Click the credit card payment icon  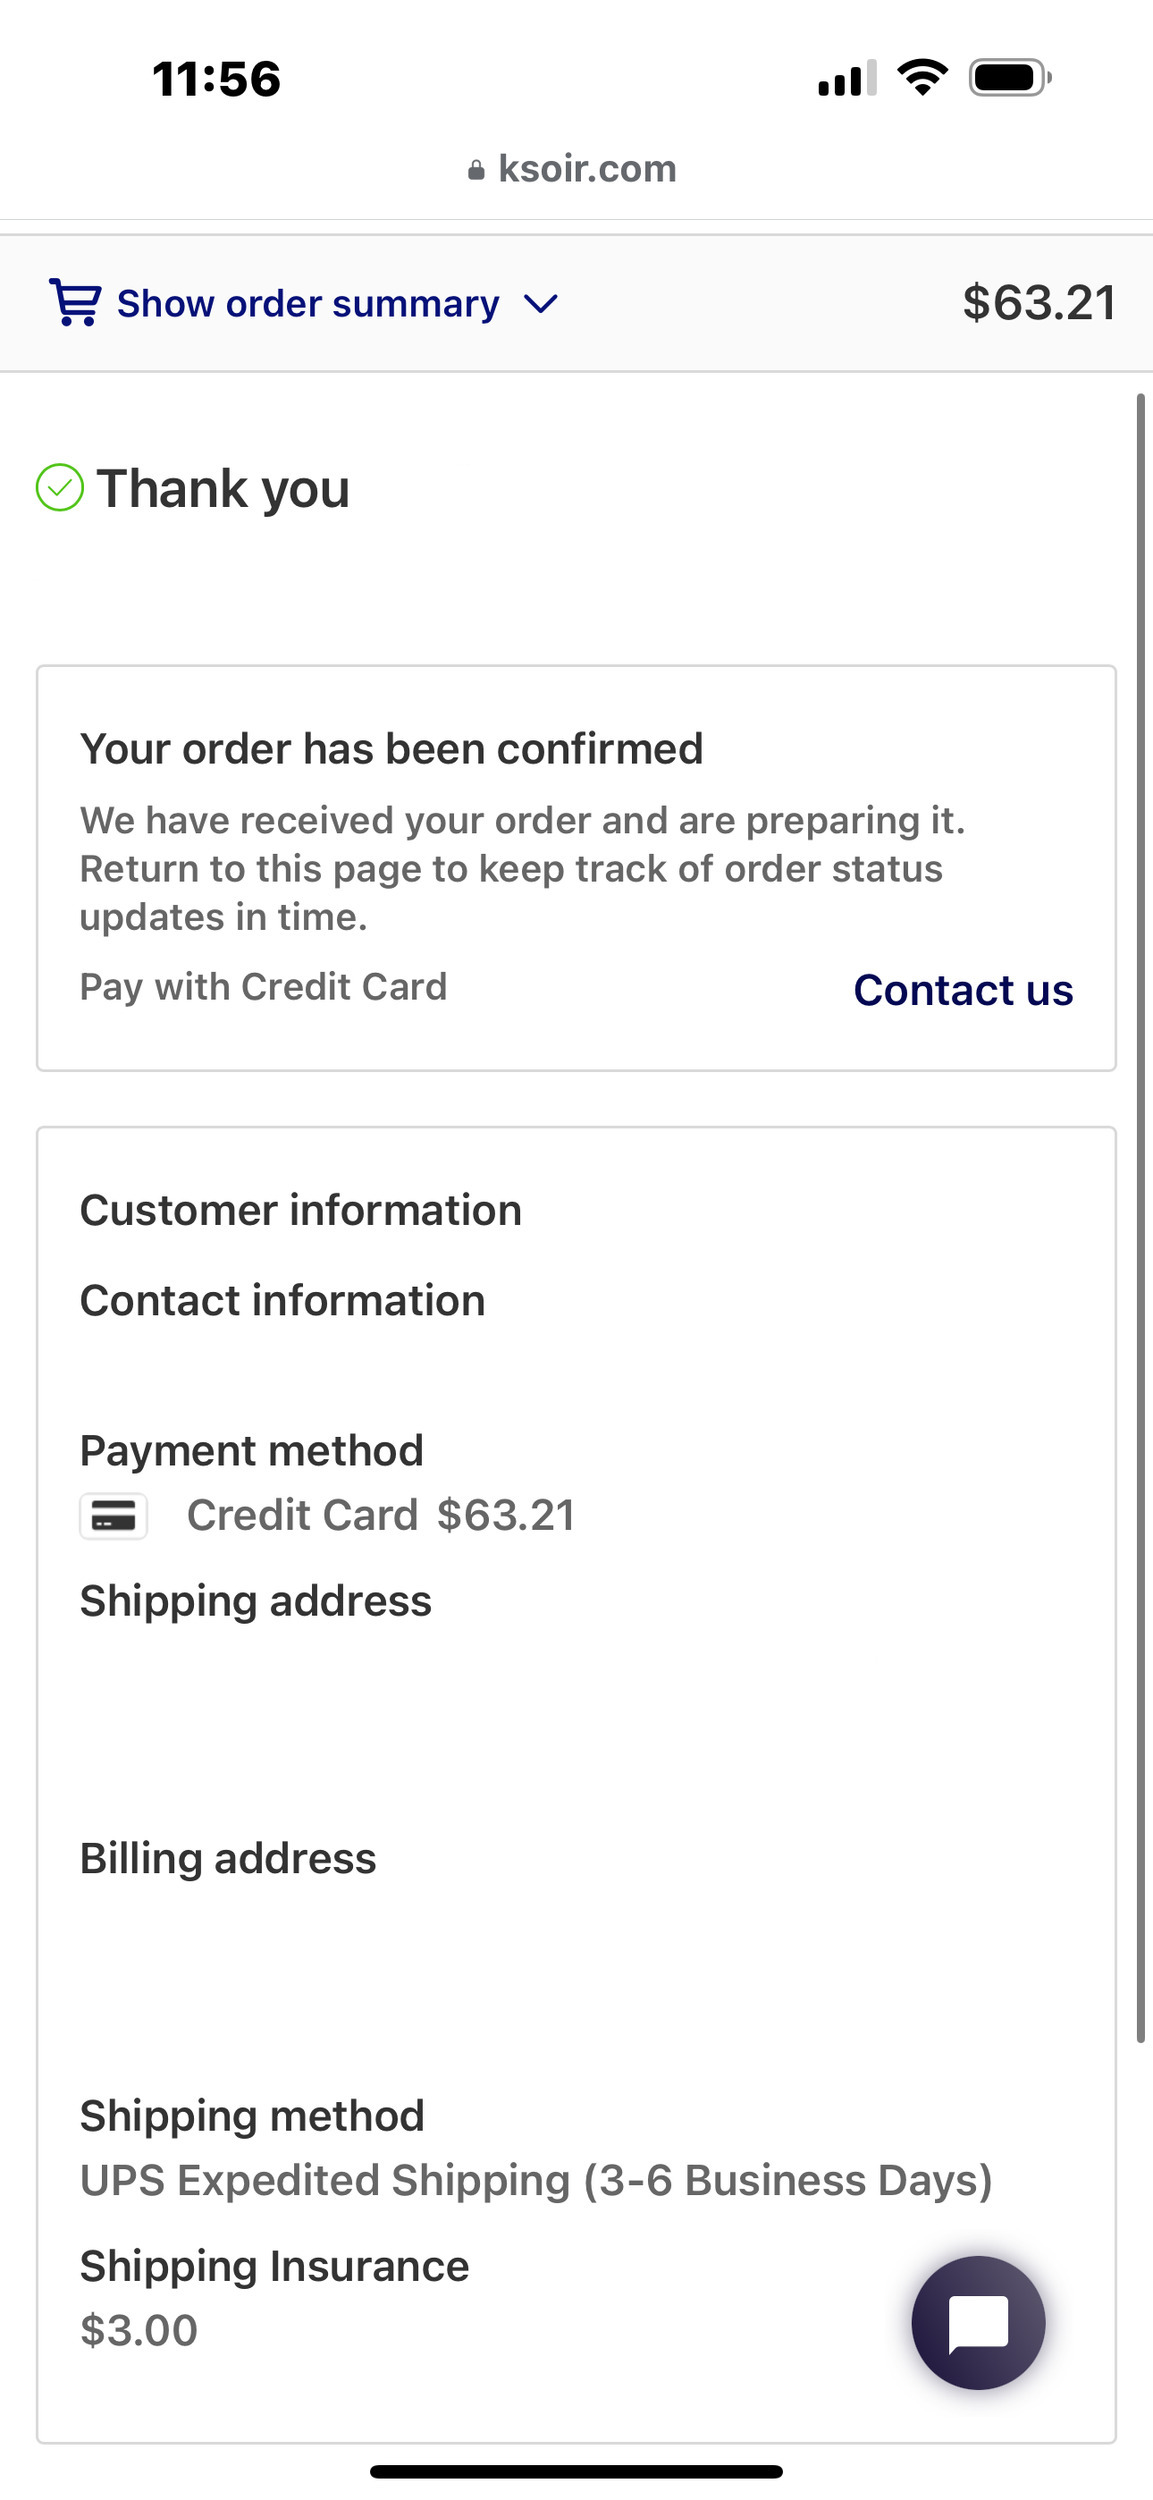(114, 1516)
